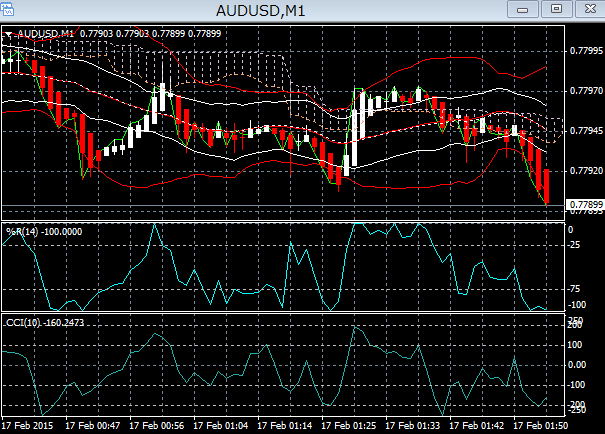Viewport: 605px width, 434px height.
Task: Maximize the AUDUSD,M1 chart window
Action: coord(555,9)
